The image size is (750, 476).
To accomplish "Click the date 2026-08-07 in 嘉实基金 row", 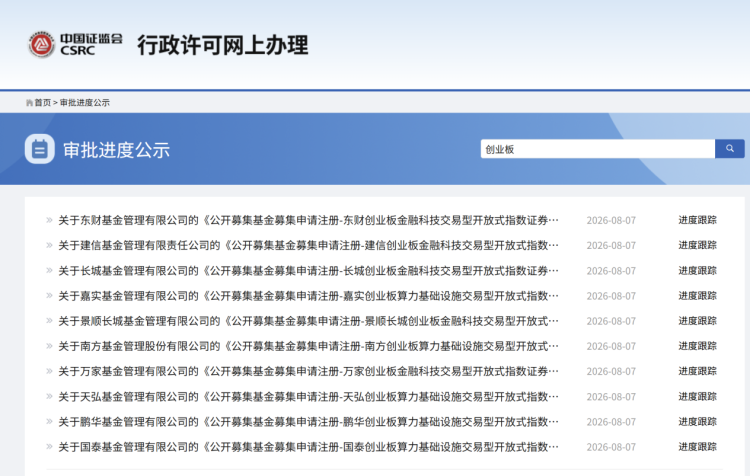I will coord(611,296).
